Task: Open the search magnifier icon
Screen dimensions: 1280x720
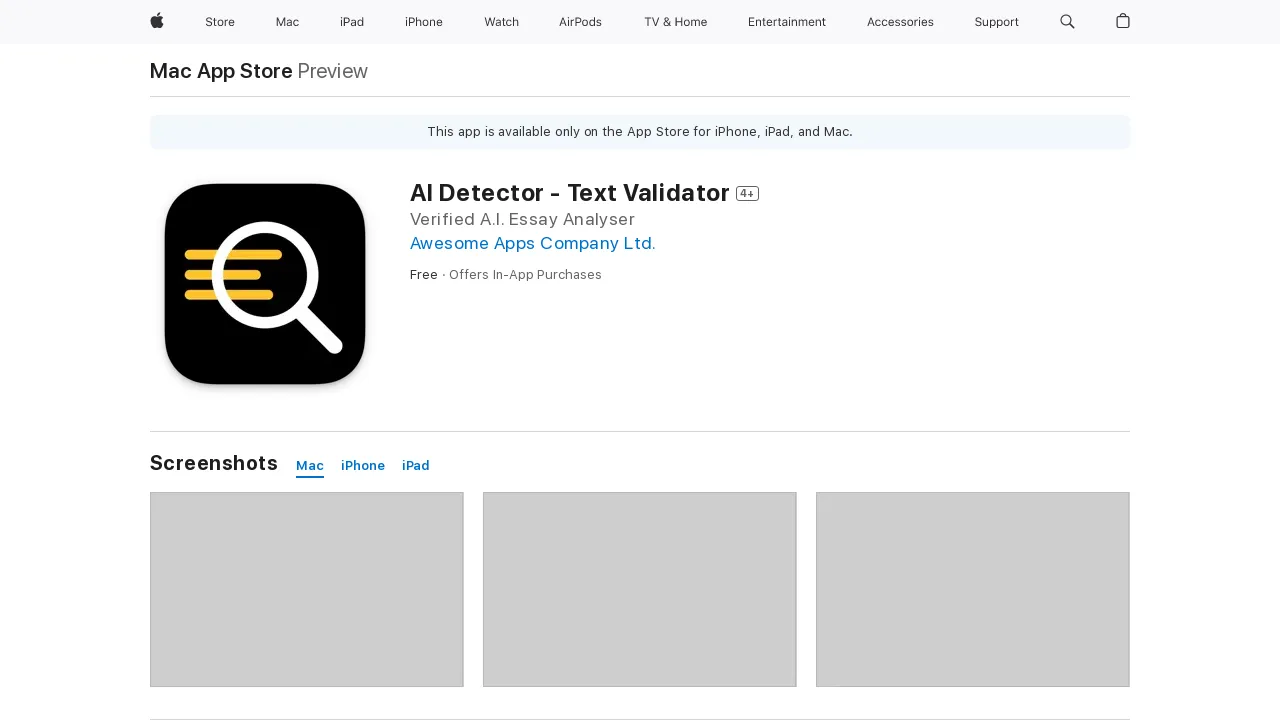Action: (x=1067, y=22)
